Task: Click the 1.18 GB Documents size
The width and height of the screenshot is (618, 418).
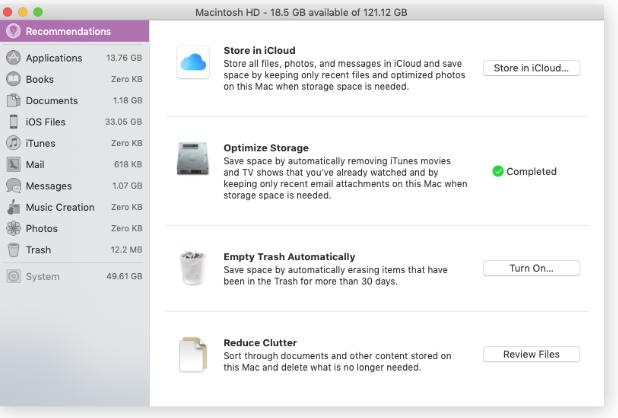Action: [x=128, y=100]
